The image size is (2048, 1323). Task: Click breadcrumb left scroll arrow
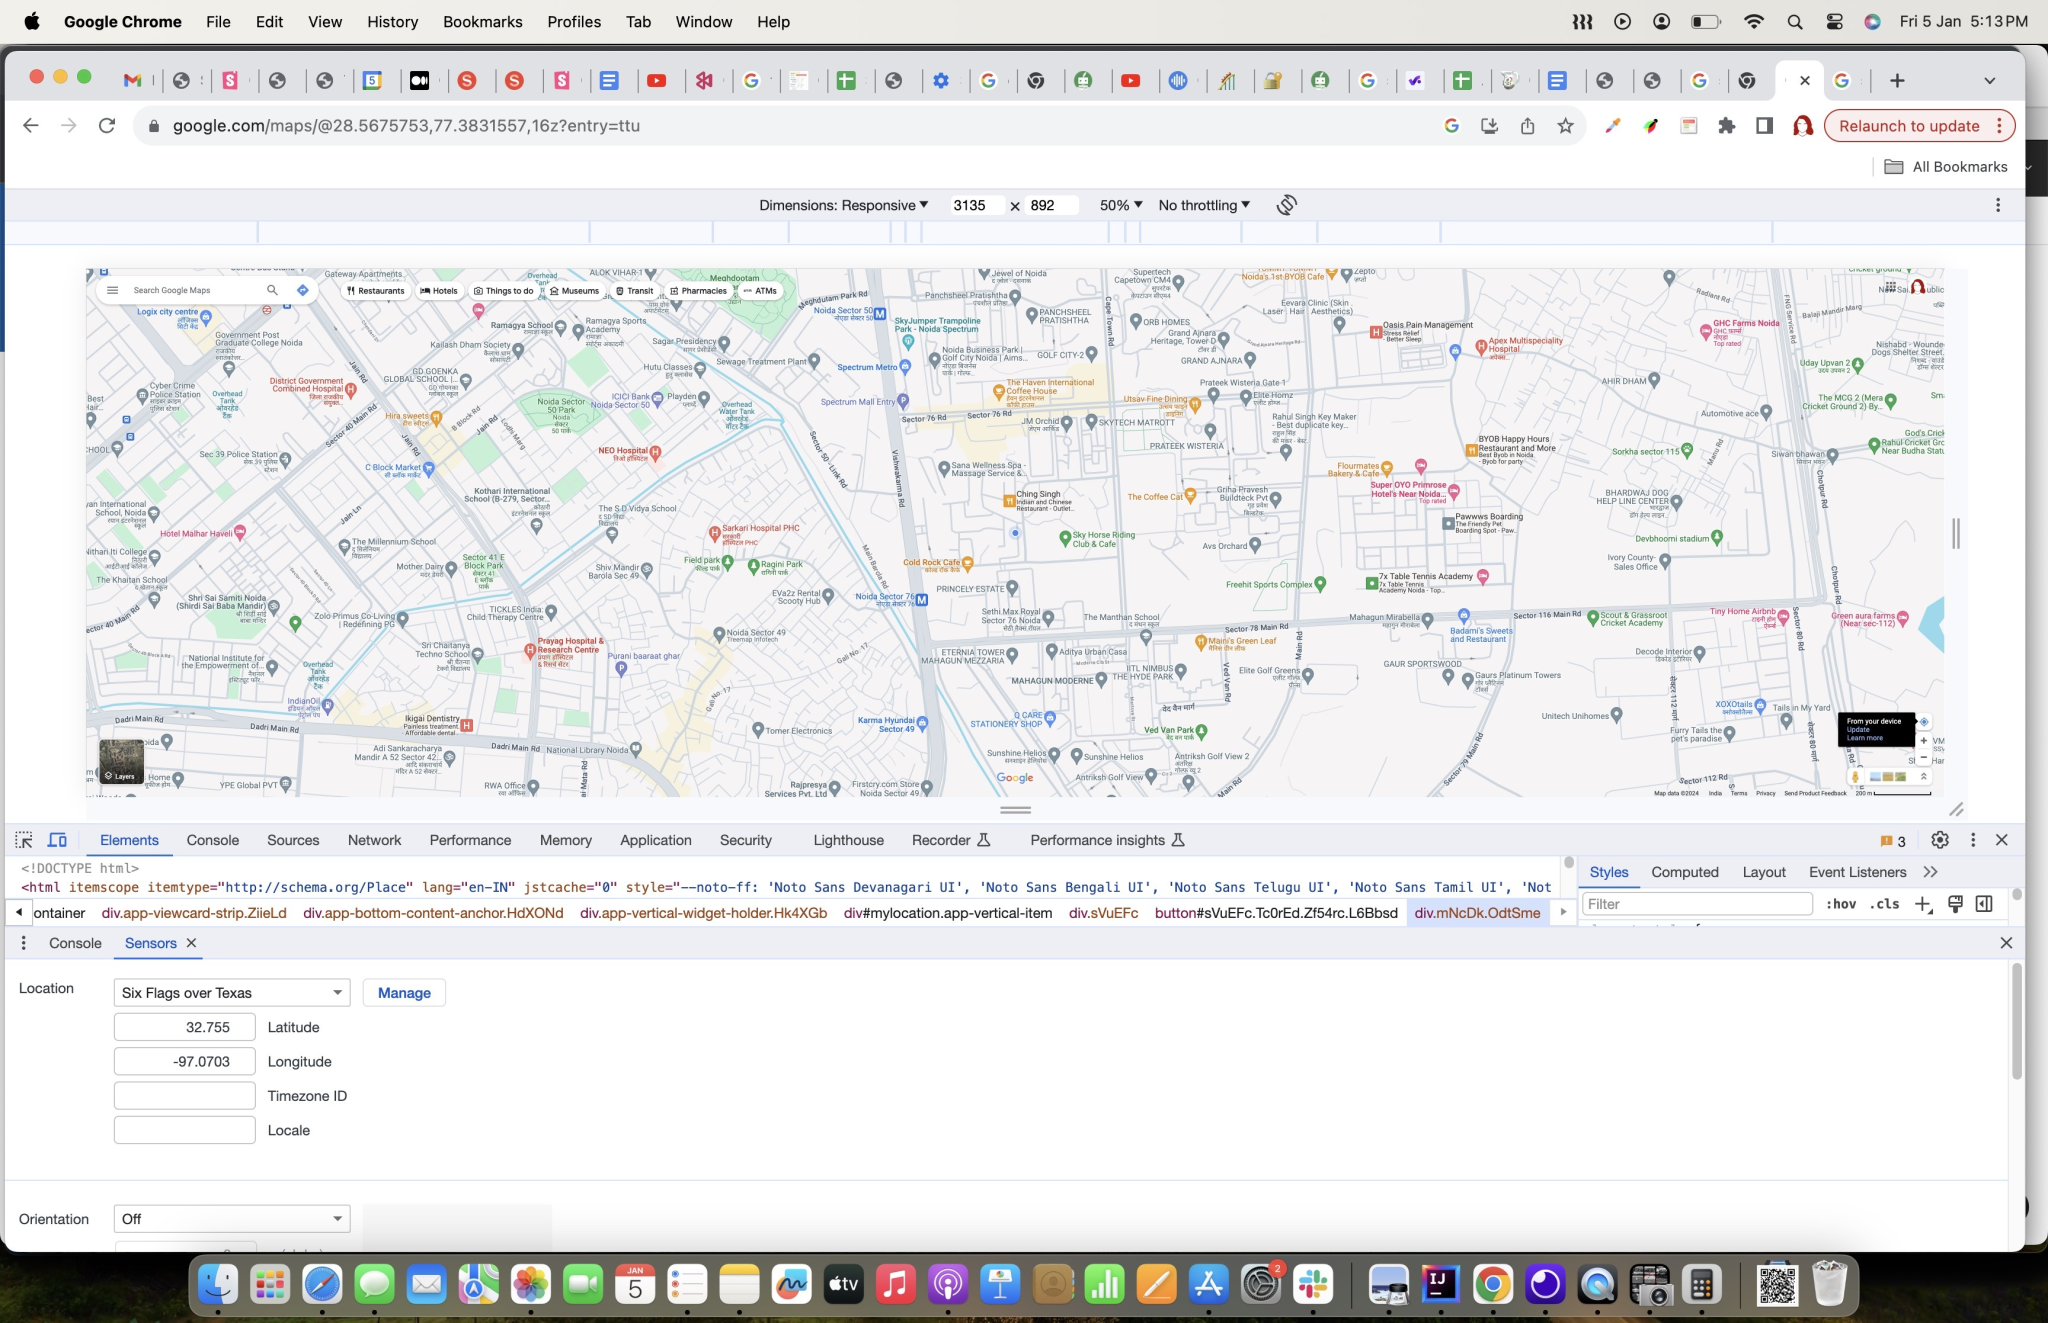click(x=18, y=912)
